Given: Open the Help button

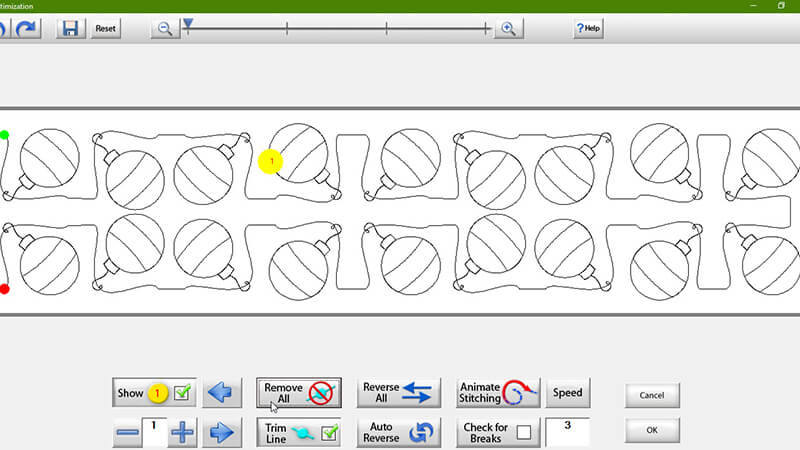Looking at the screenshot, I should pyautogui.click(x=587, y=28).
